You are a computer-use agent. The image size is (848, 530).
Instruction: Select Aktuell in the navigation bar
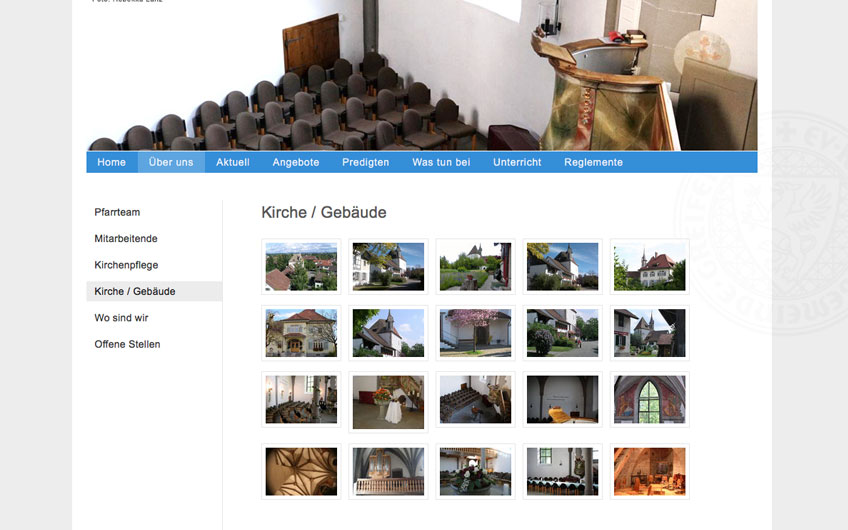tap(233, 162)
